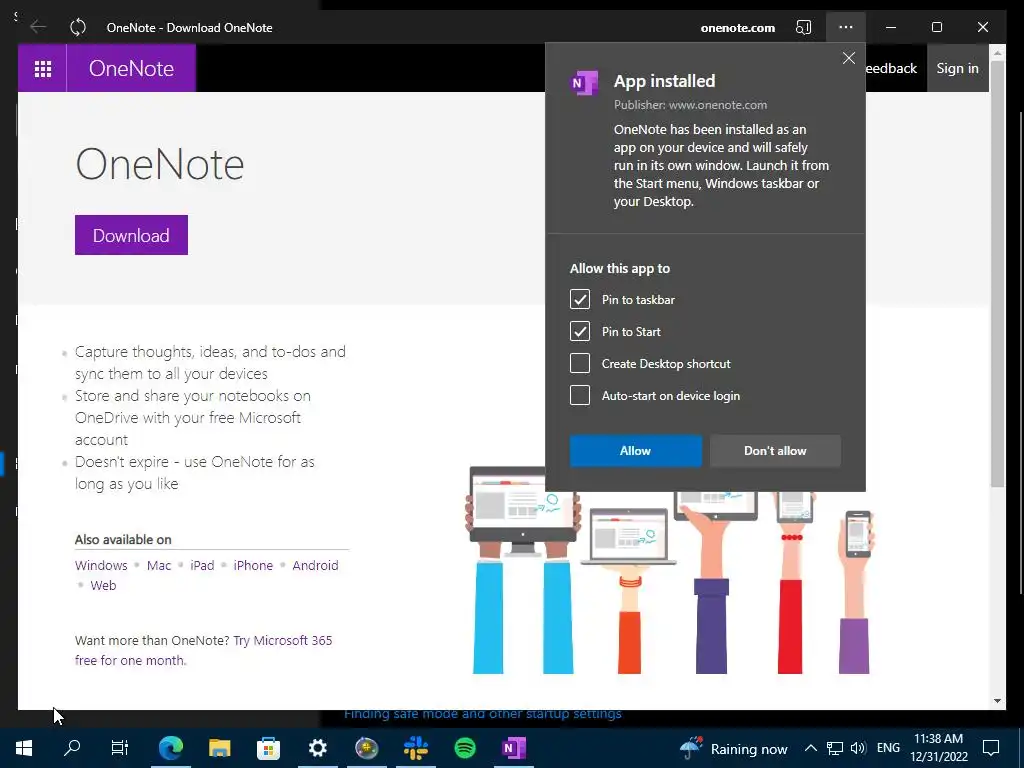Viewport: 1024px width, 768px height.
Task: Launch Microsoft Edge from taskbar
Action: click(170, 748)
